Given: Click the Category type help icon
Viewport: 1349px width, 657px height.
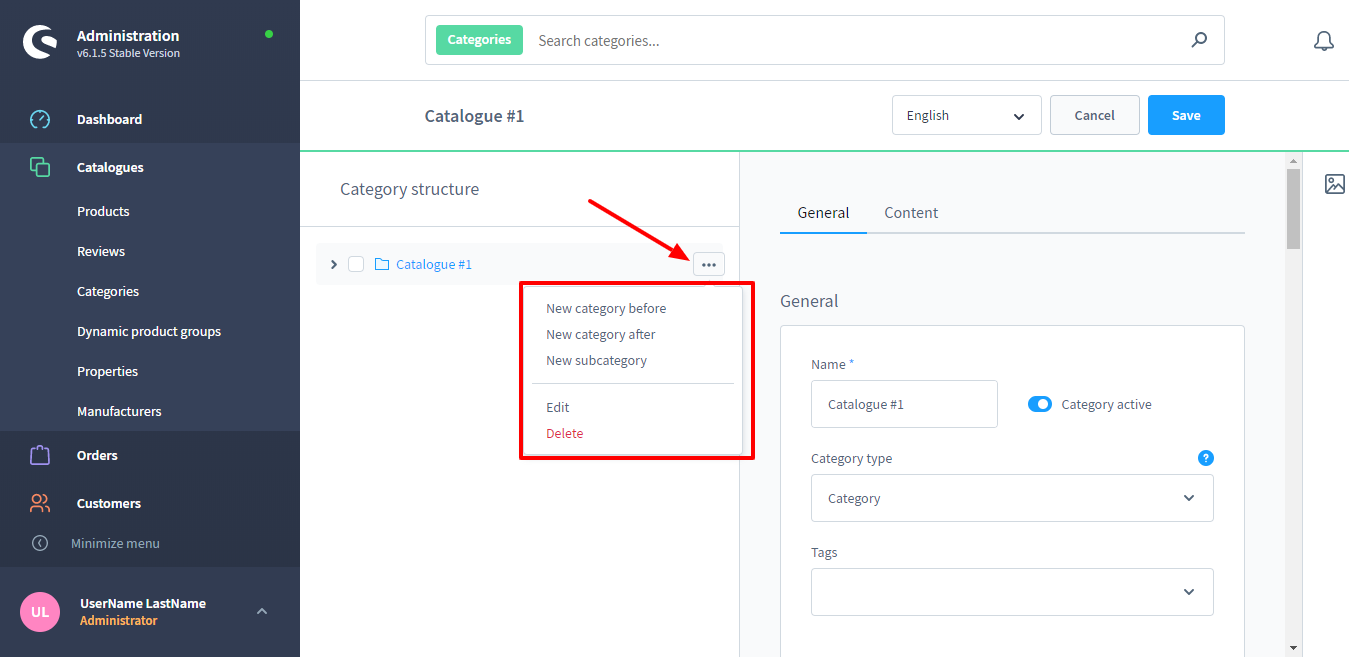Looking at the screenshot, I should click(1205, 458).
